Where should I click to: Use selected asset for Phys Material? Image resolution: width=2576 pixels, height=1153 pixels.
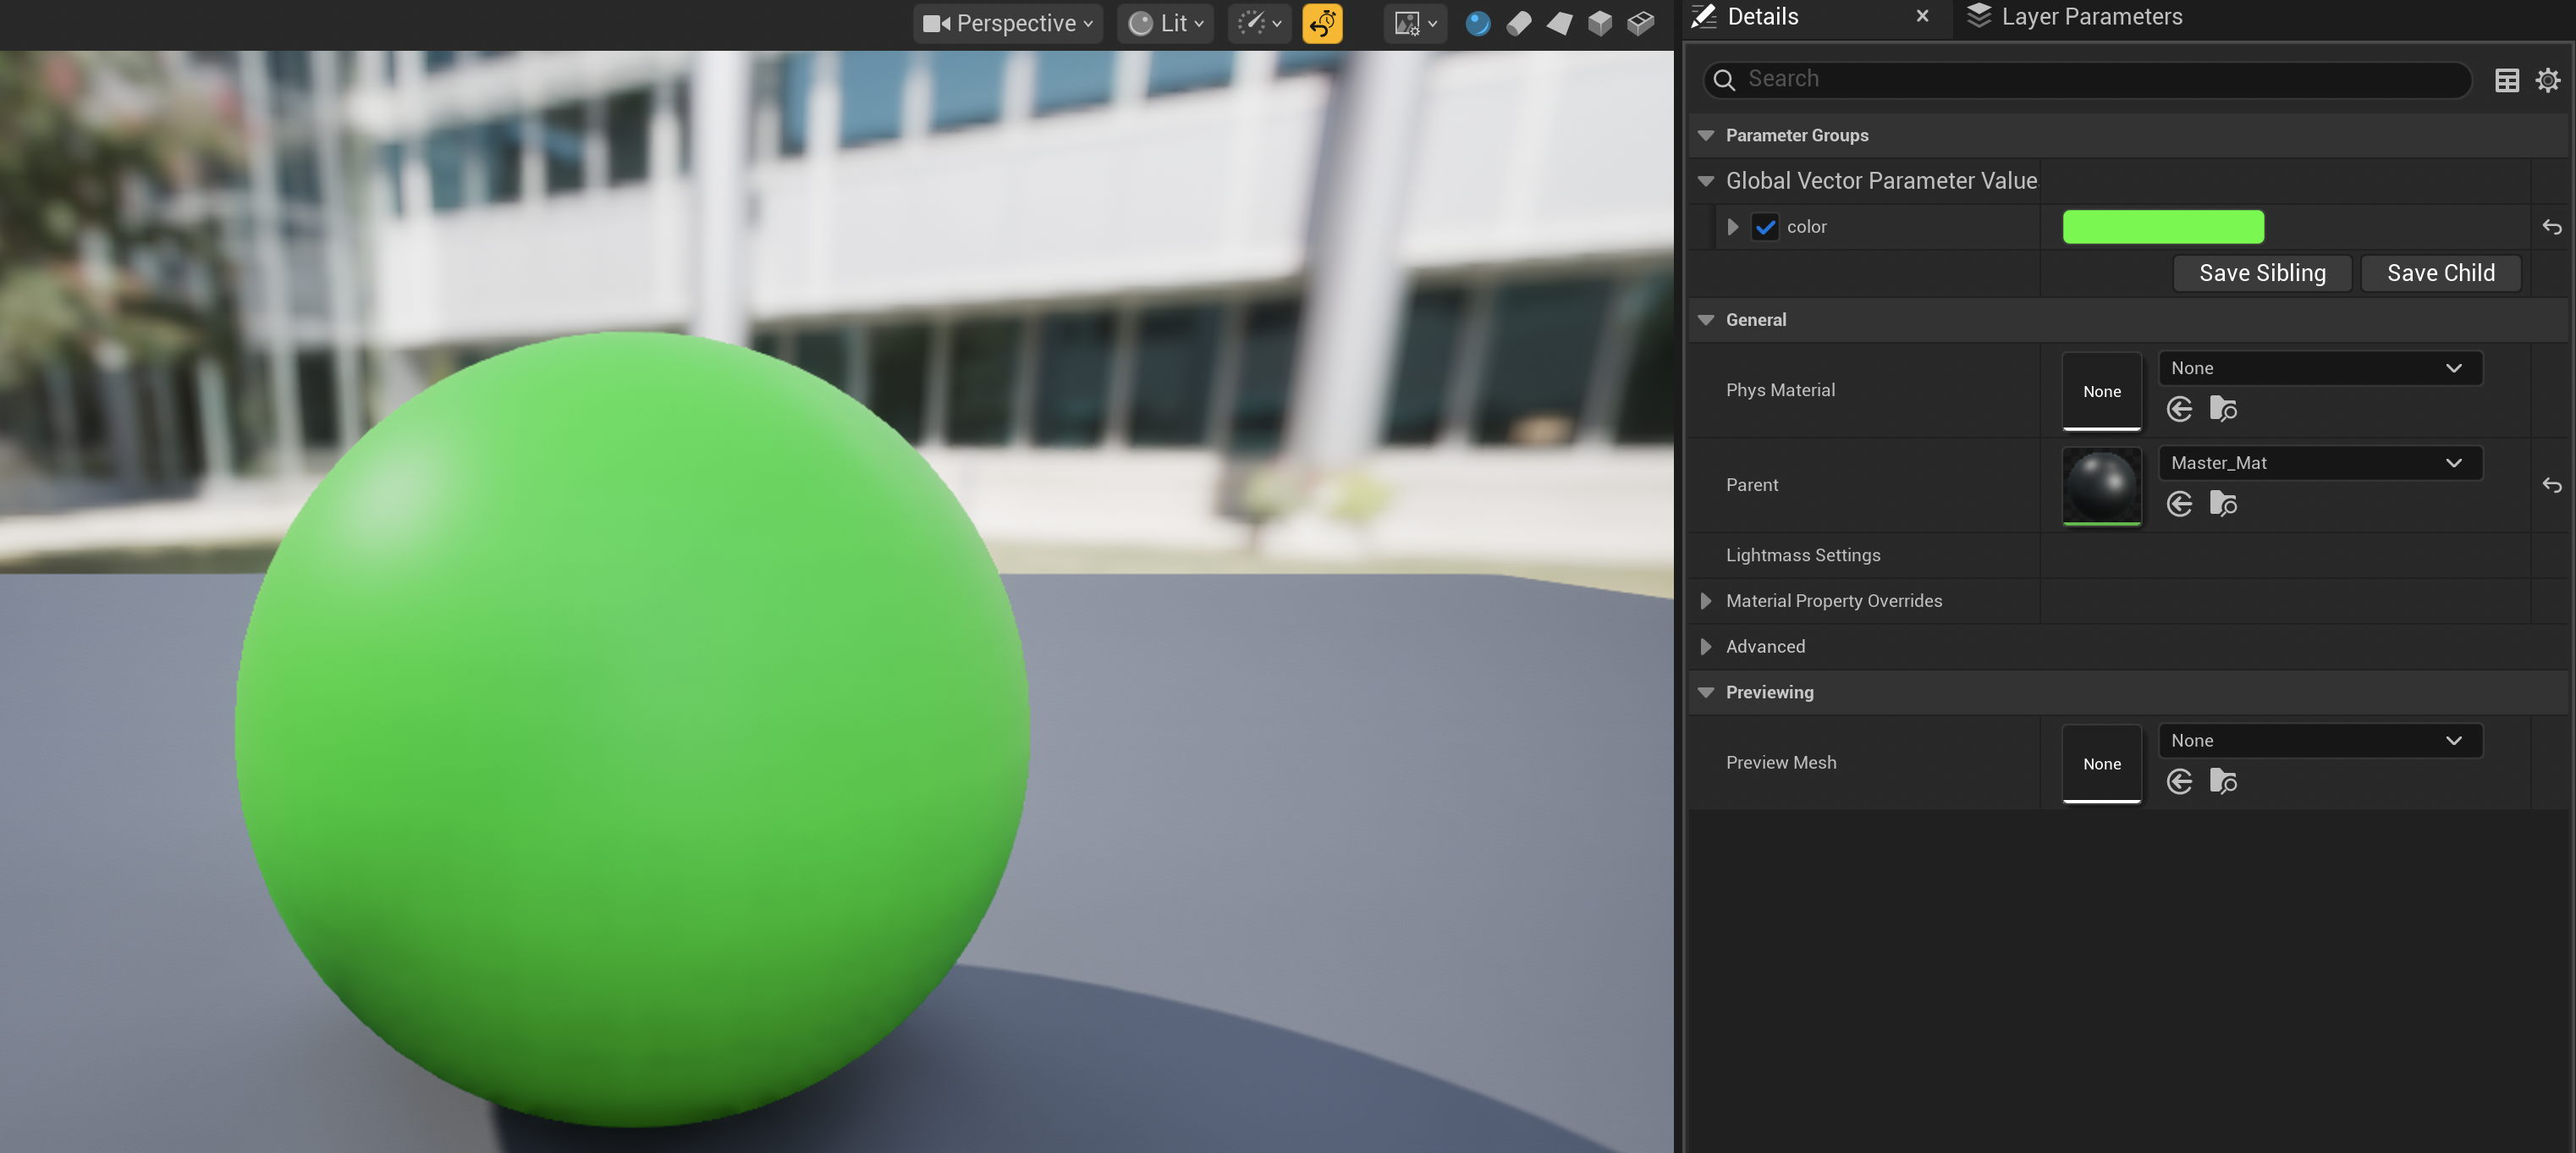[x=2180, y=409]
